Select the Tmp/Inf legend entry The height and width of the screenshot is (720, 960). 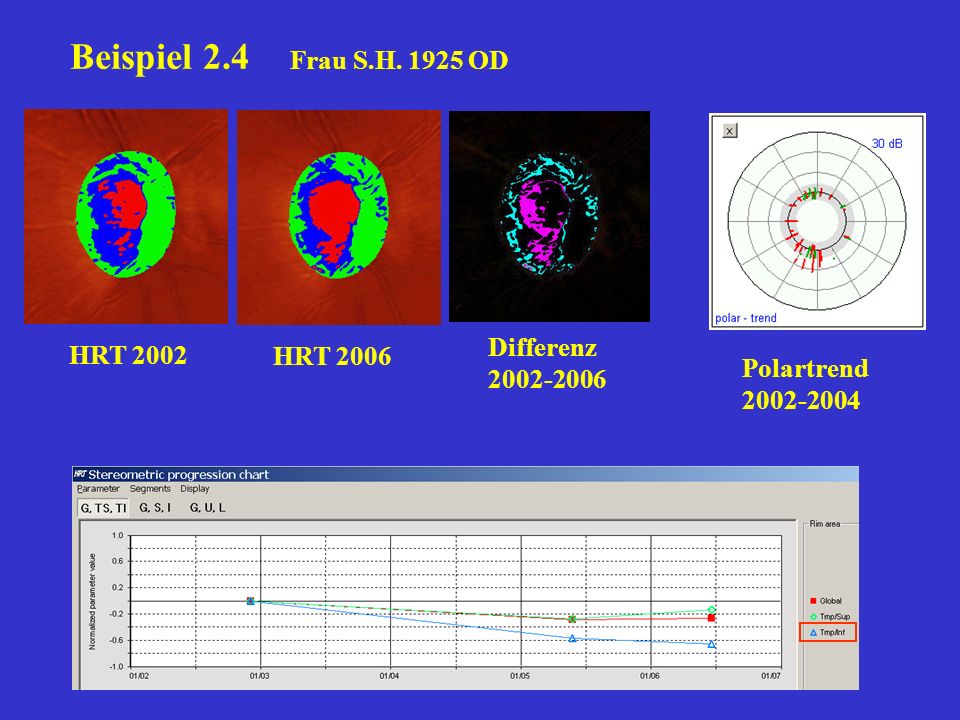[827, 632]
